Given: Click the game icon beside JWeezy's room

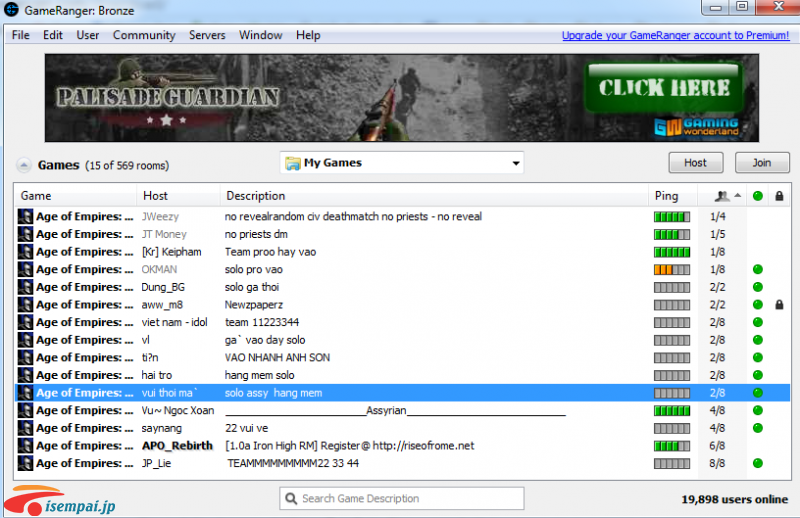Looking at the screenshot, I should (26, 216).
